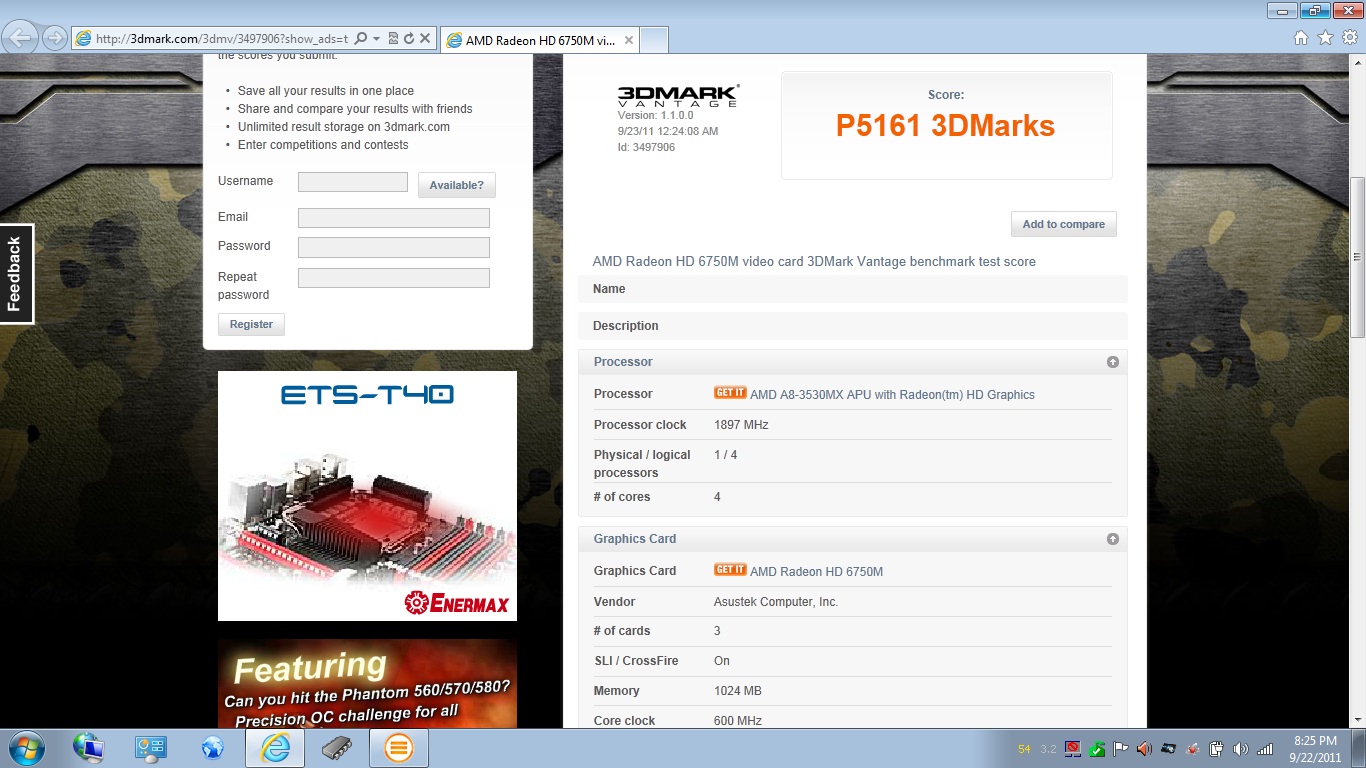Close the AMD Radeon HD 6750M tab

(628, 40)
